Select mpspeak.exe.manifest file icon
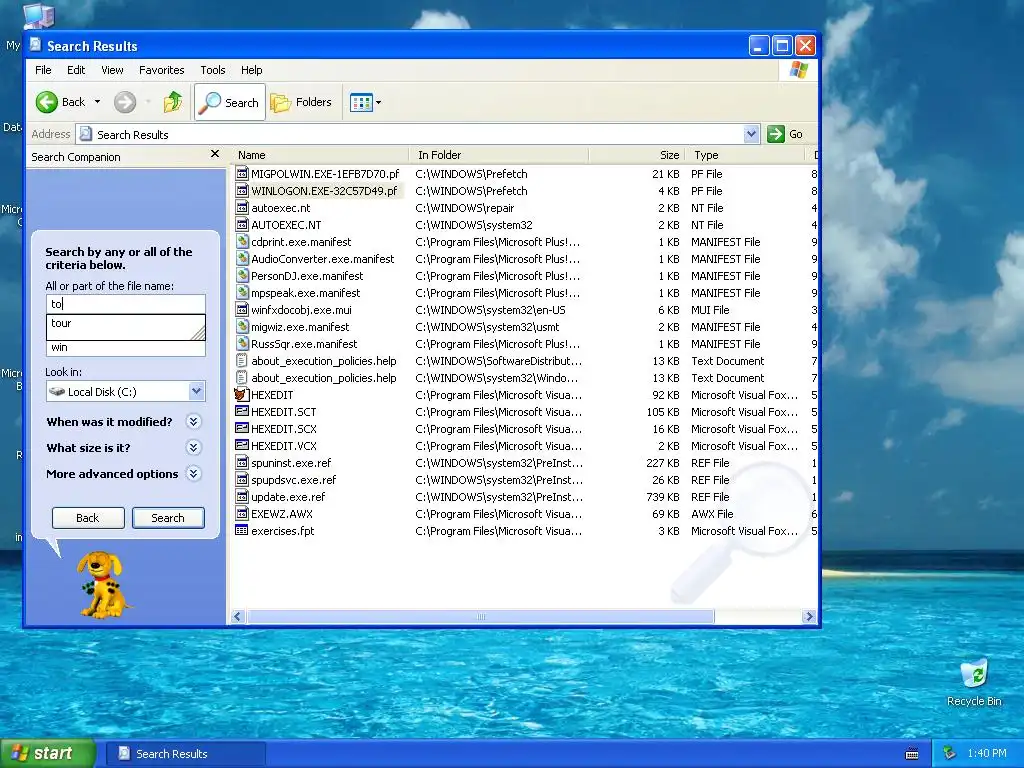The image size is (1024, 768). [x=242, y=293]
